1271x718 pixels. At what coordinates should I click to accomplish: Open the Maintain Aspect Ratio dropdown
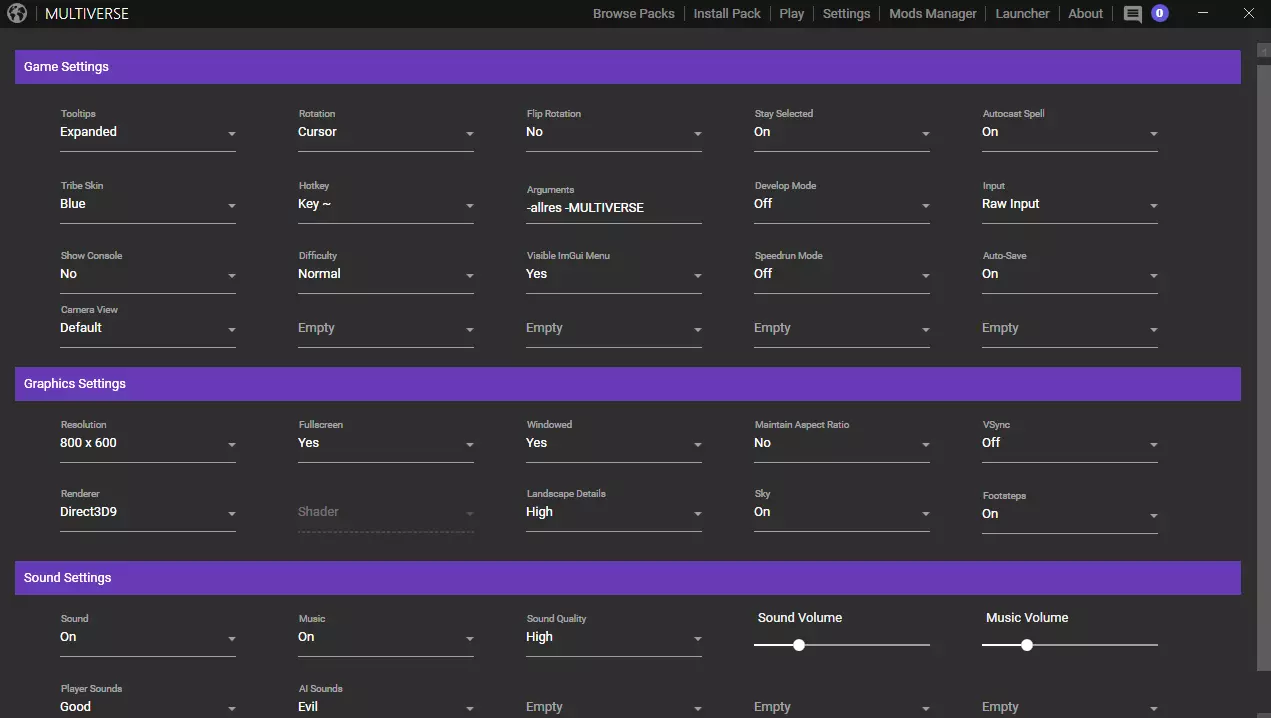pyautogui.click(x=842, y=443)
